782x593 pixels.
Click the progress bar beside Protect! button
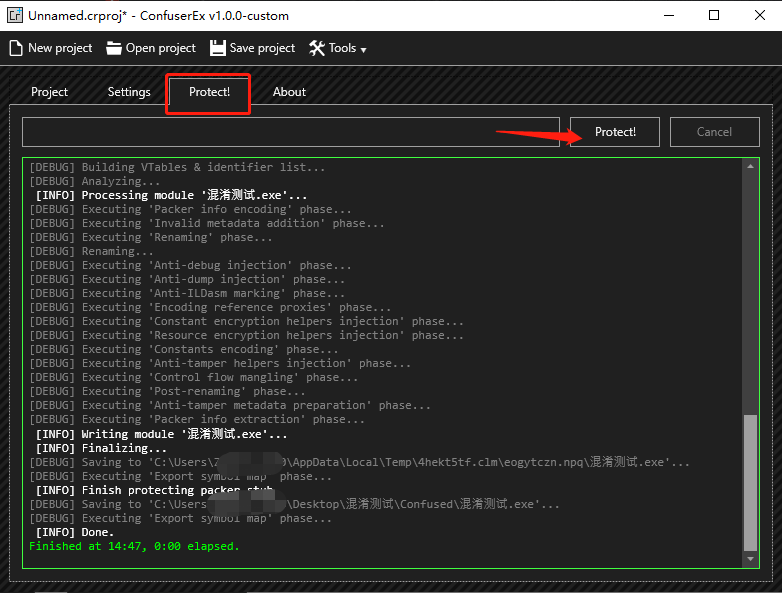[x=291, y=132]
